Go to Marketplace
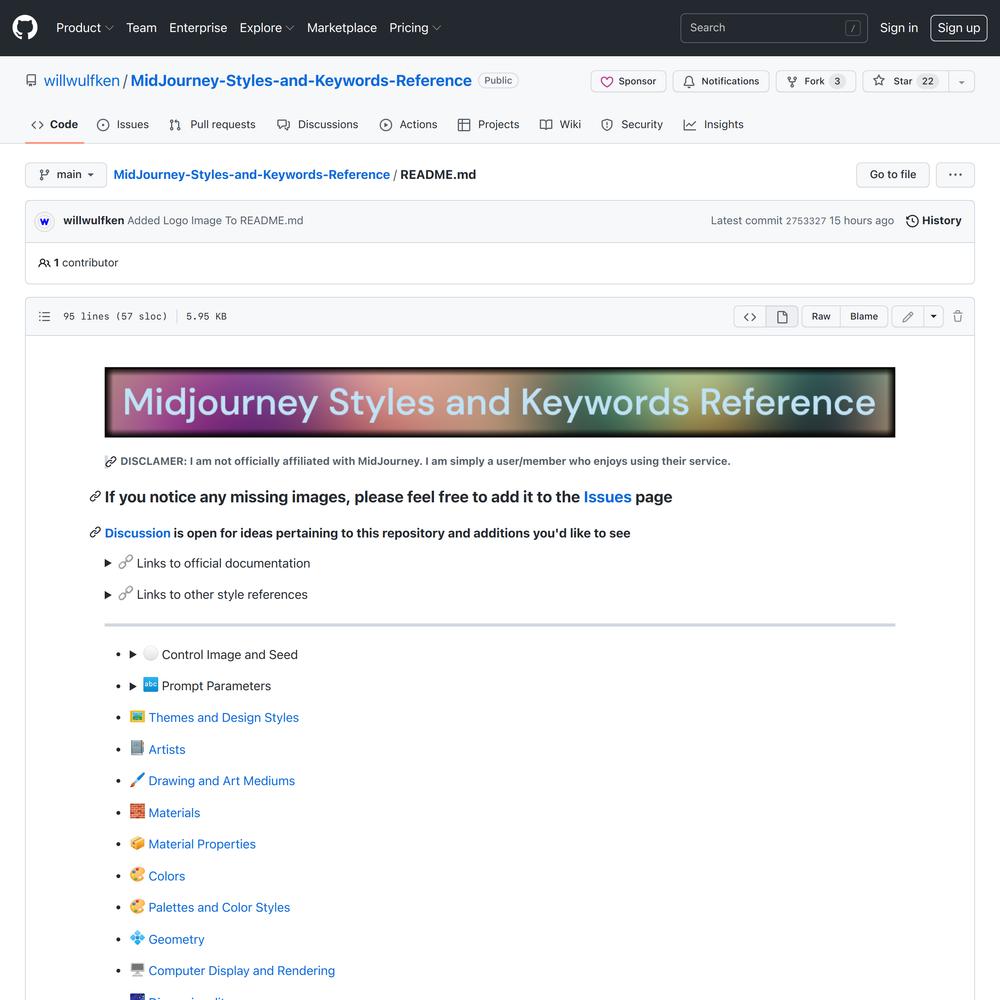 (x=342, y=28)
